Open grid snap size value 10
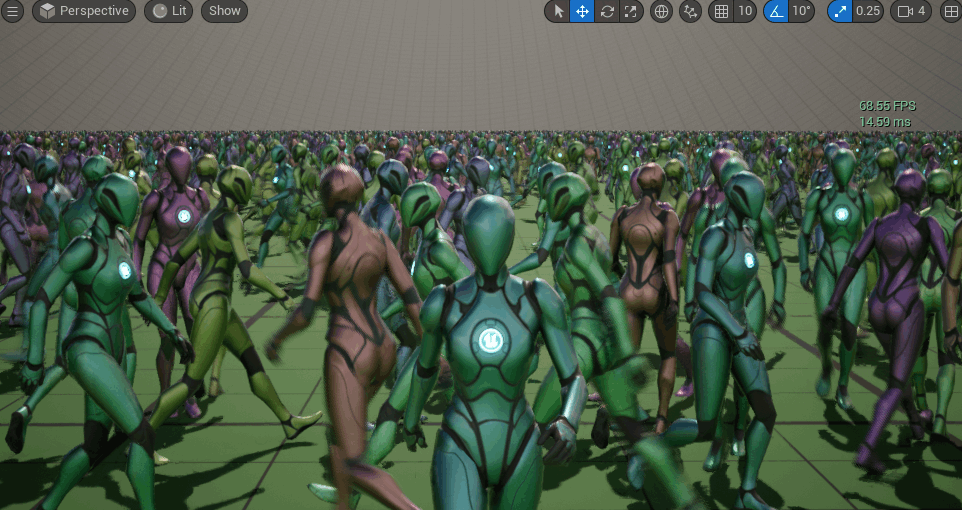 tap(744, 12)
